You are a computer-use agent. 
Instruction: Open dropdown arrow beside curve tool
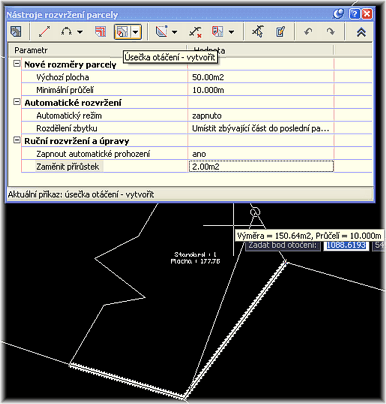point(80,32)
